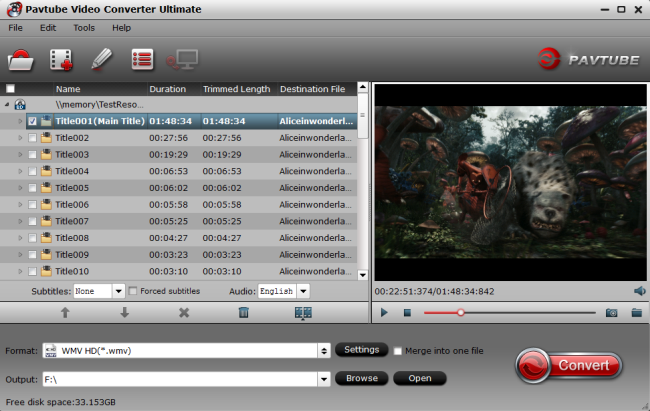650x411 pixels.
Task: Click the Browse button
Action: pos(361,378)
